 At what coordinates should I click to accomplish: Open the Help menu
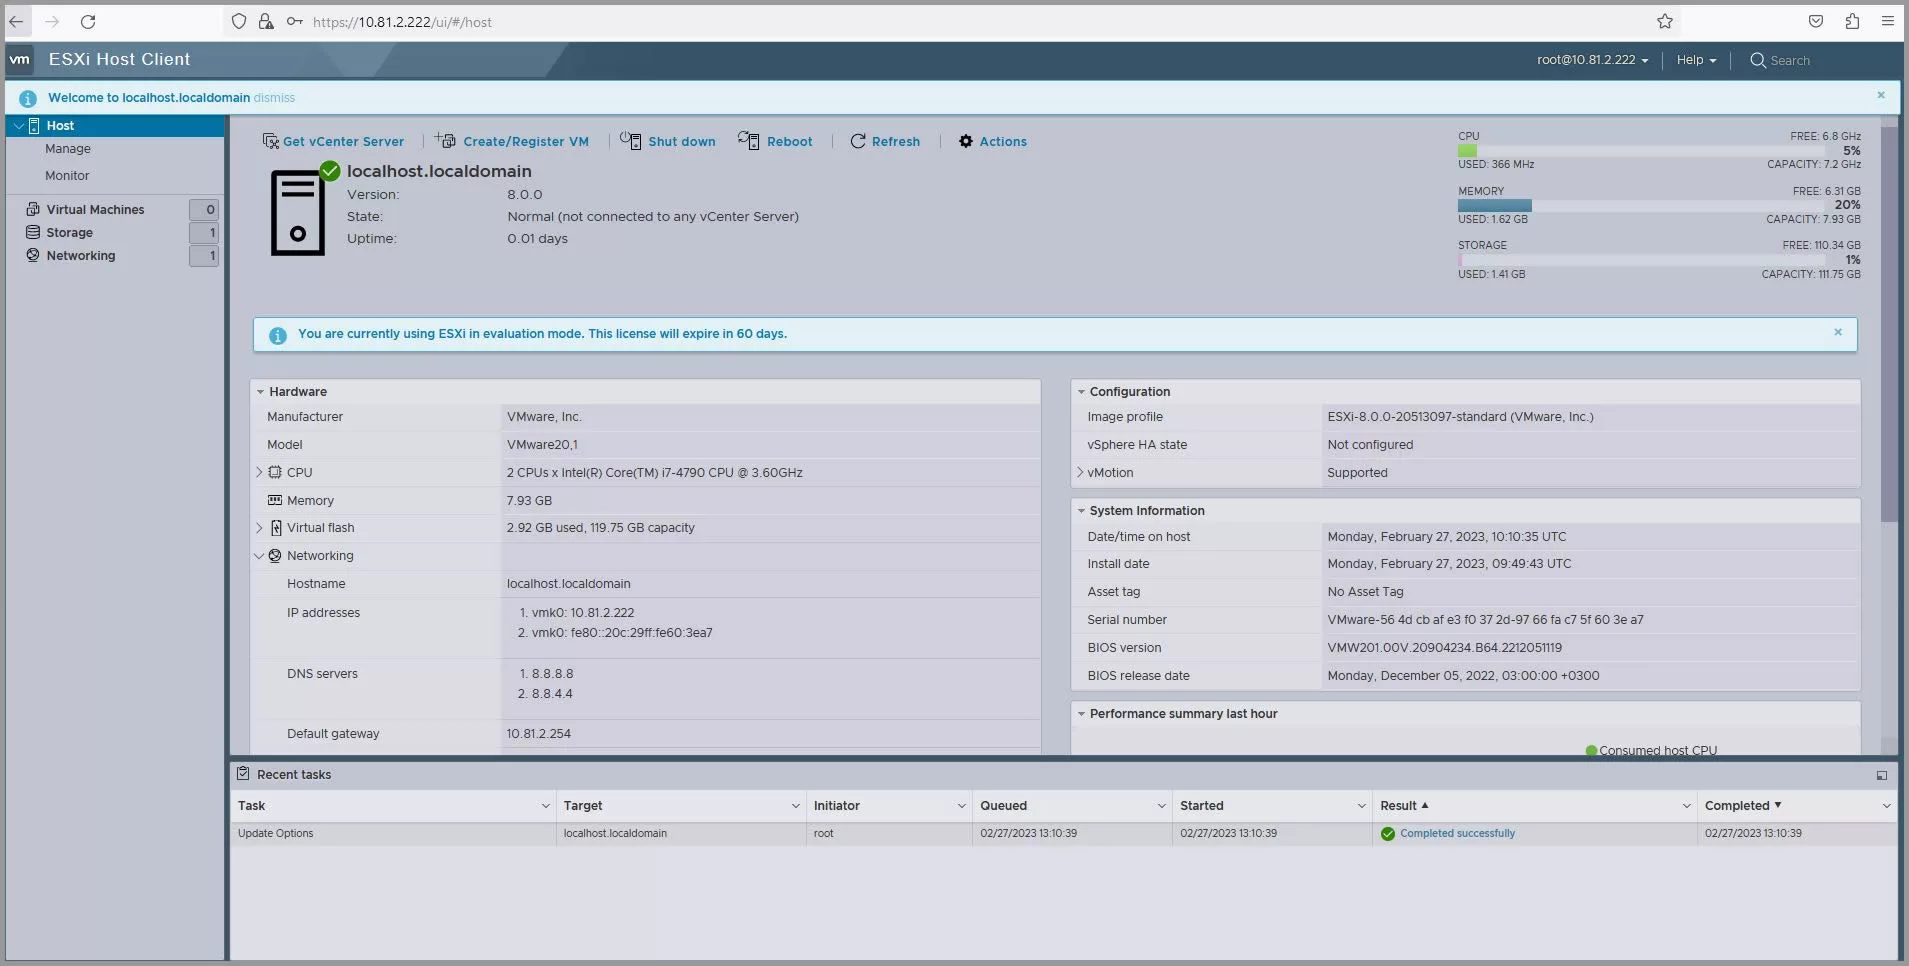coord(1695,60)
